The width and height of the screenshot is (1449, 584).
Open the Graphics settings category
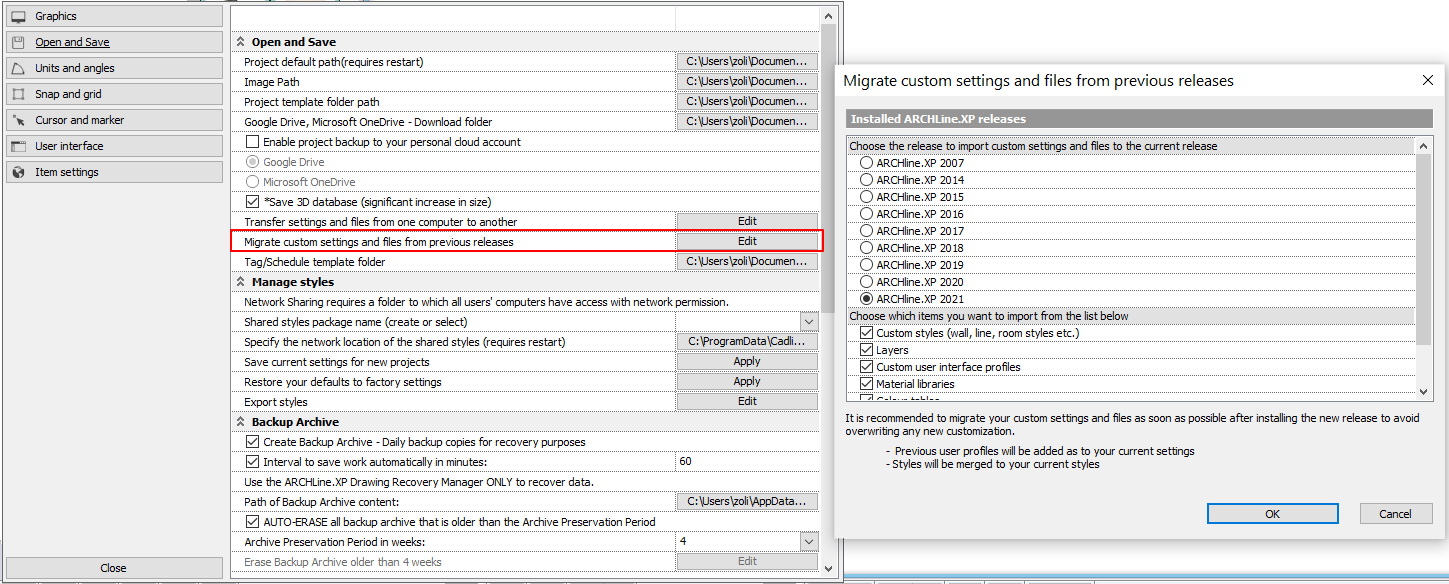click(x=114, y=16)
